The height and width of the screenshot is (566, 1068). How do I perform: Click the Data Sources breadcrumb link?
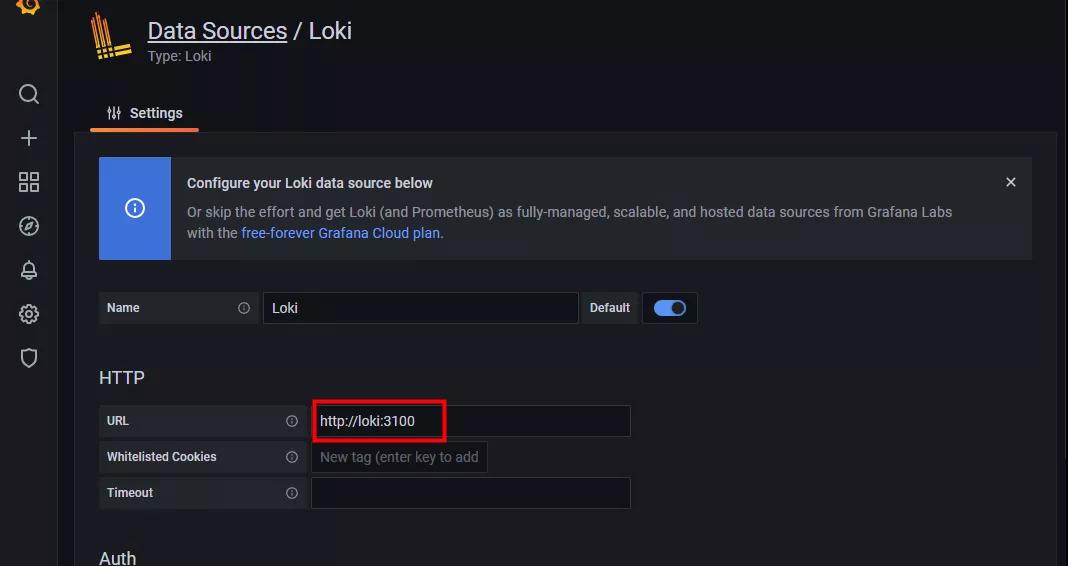pos(217,31)
